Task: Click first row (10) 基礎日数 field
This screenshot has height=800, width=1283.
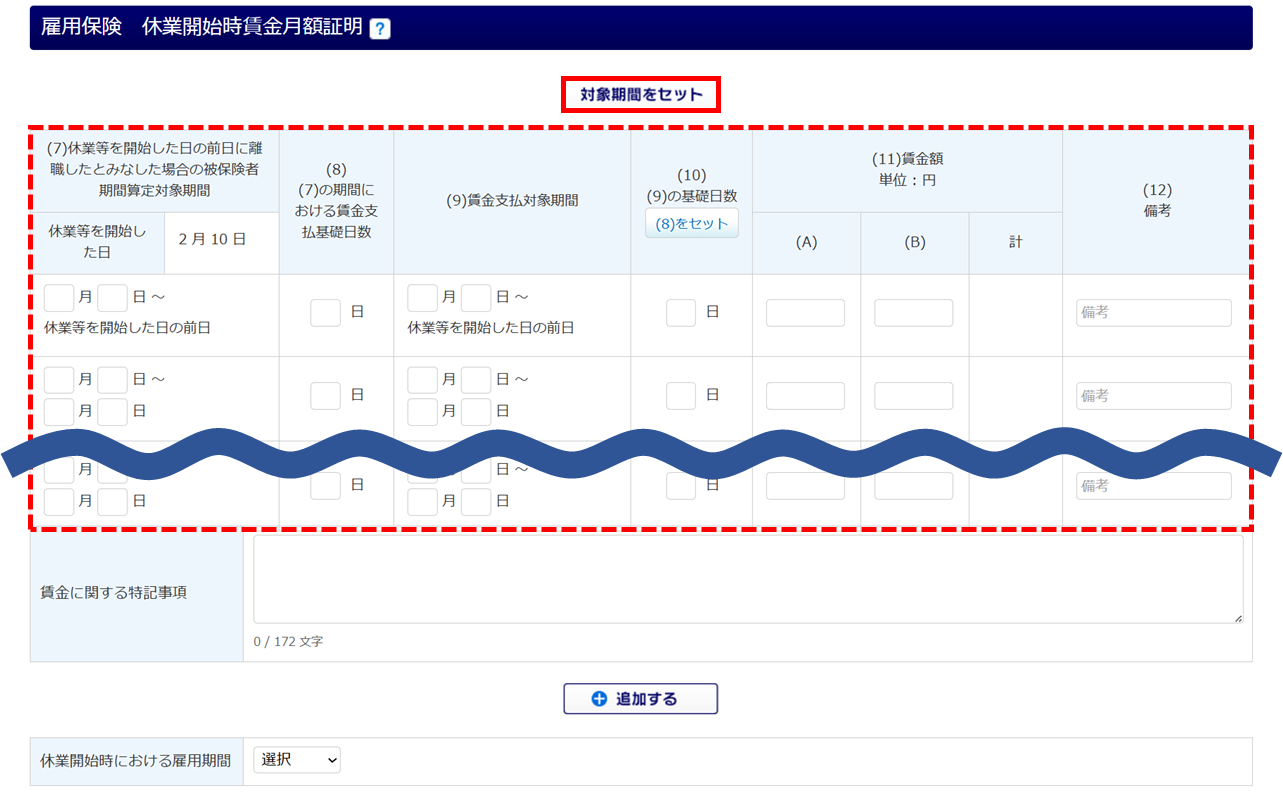Action: pyautogui.click(x=681, y=312)
